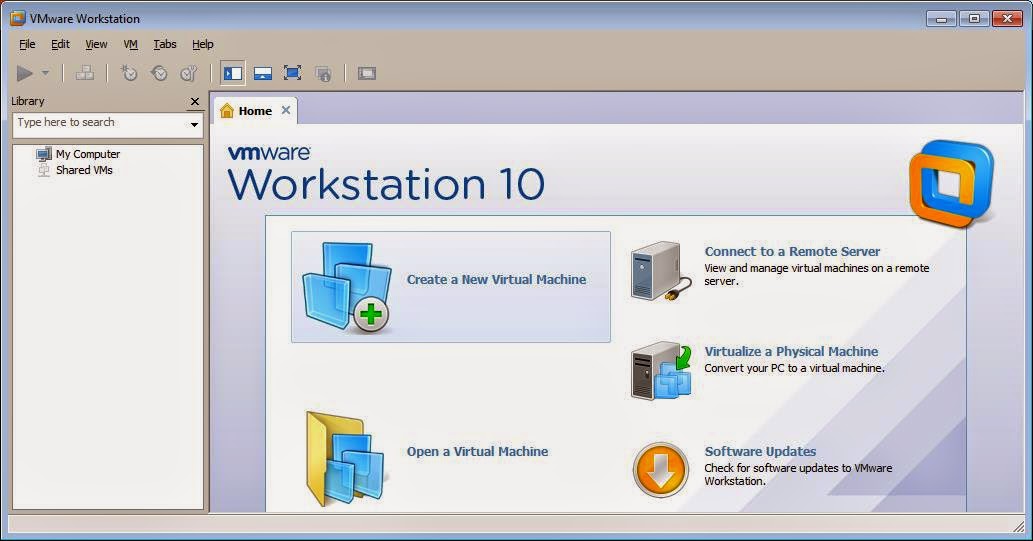The height and width of the screenshot is (541, 1033).
Task: Select Shared VMs in the Library
Action: [x=84, y=170]
